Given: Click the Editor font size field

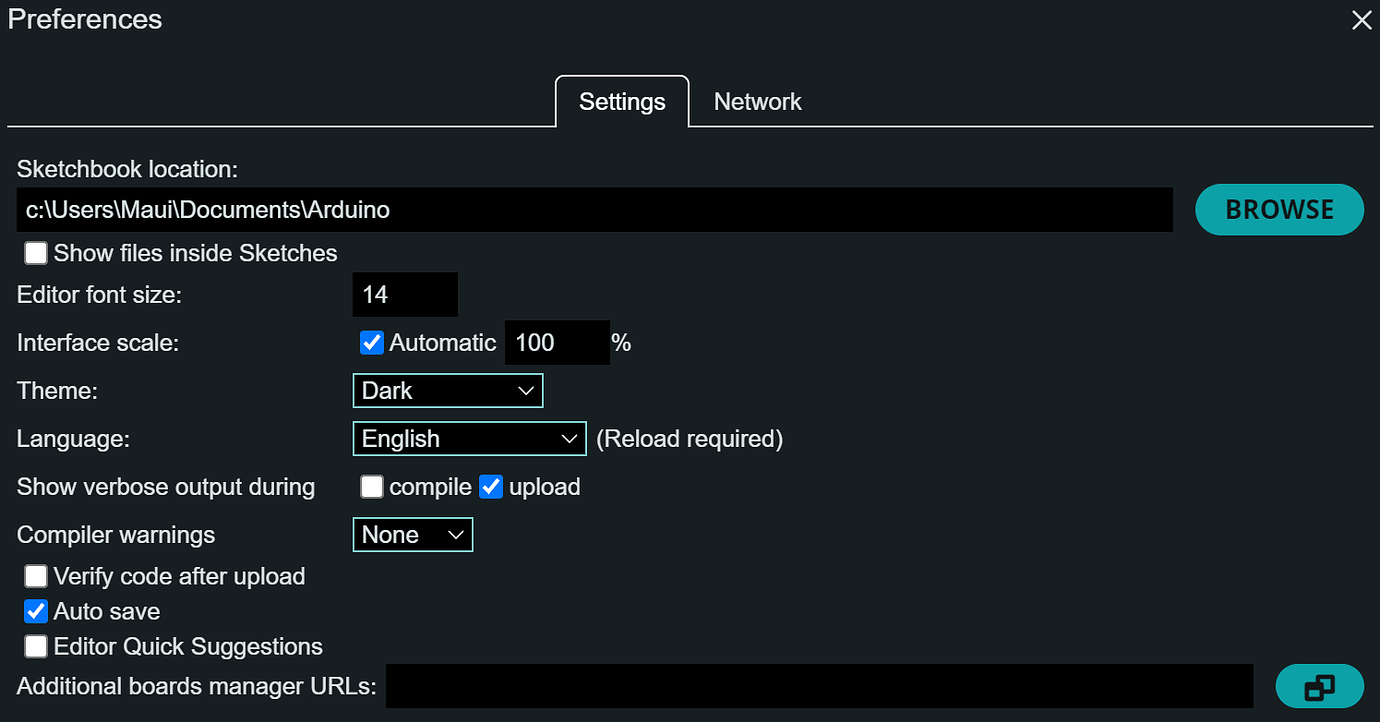Looking at the screenshot, I should (405, 295).
